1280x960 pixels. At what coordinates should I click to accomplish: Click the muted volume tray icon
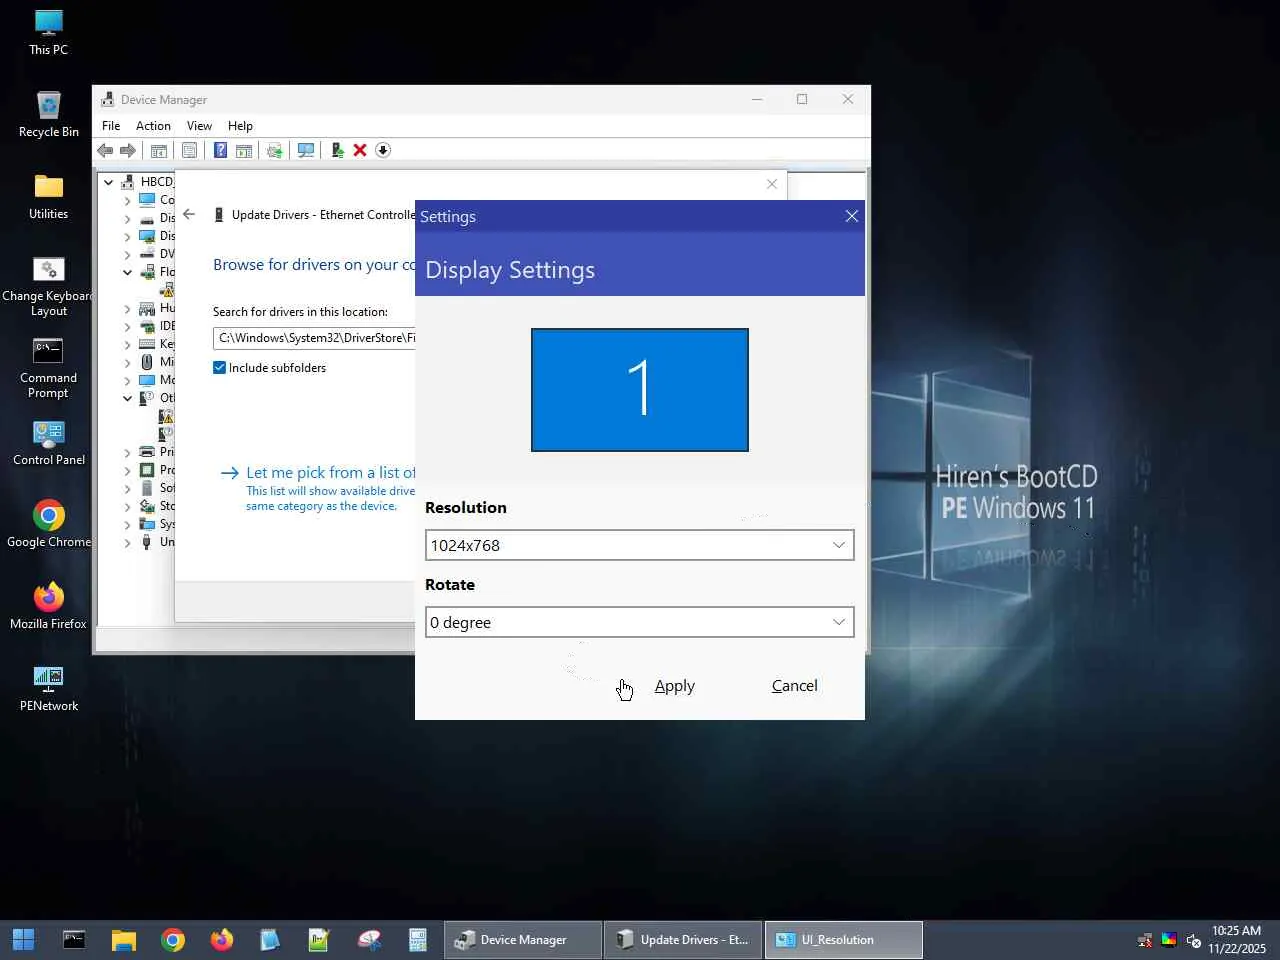pos(1193,940)
